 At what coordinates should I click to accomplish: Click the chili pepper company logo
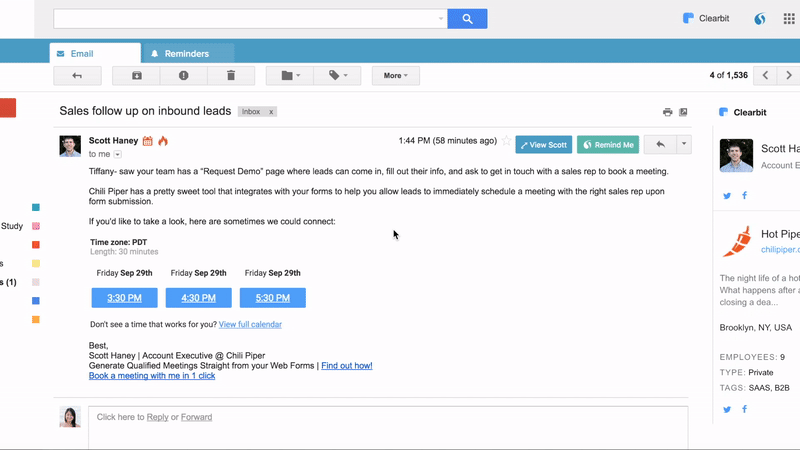(x=738, y=241)
